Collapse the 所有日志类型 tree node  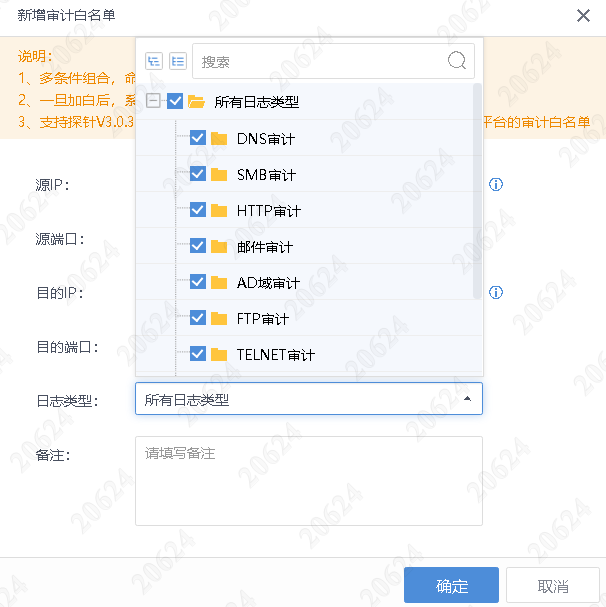point(152,102)
